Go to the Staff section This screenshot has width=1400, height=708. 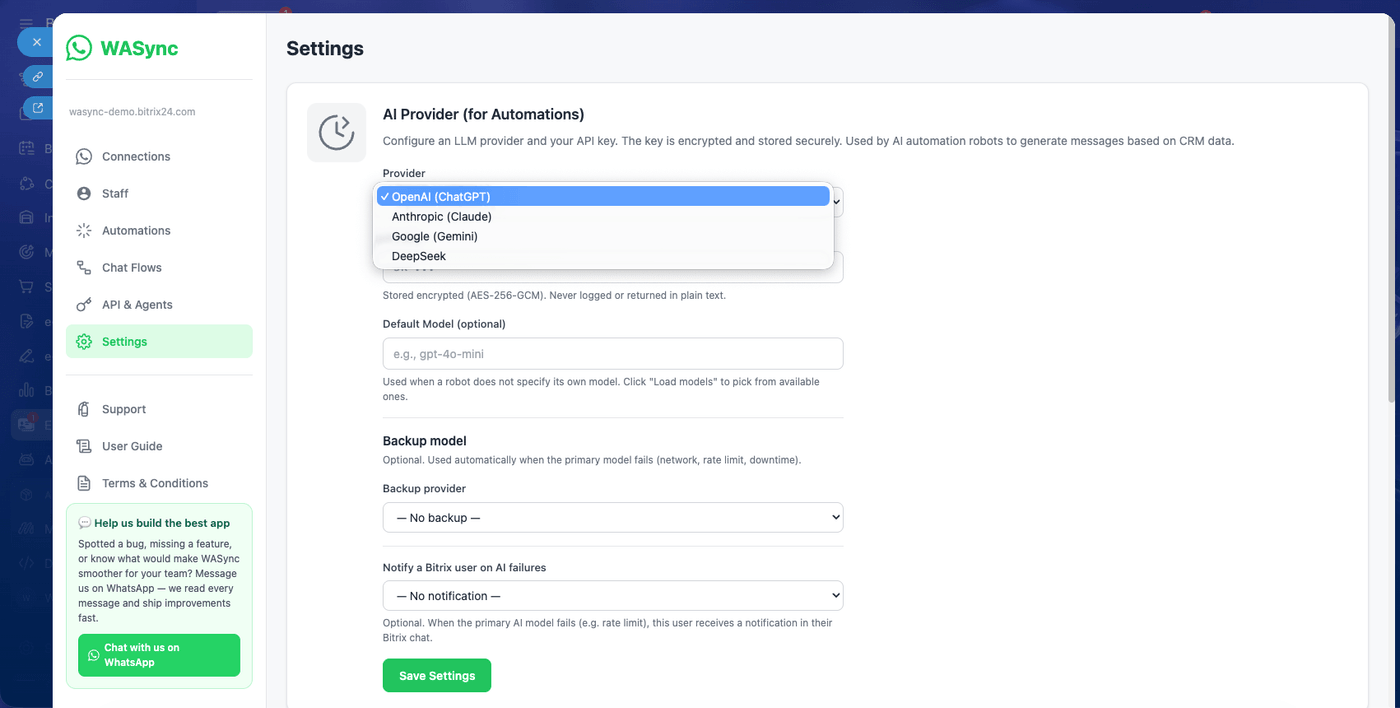coord(159,194)
